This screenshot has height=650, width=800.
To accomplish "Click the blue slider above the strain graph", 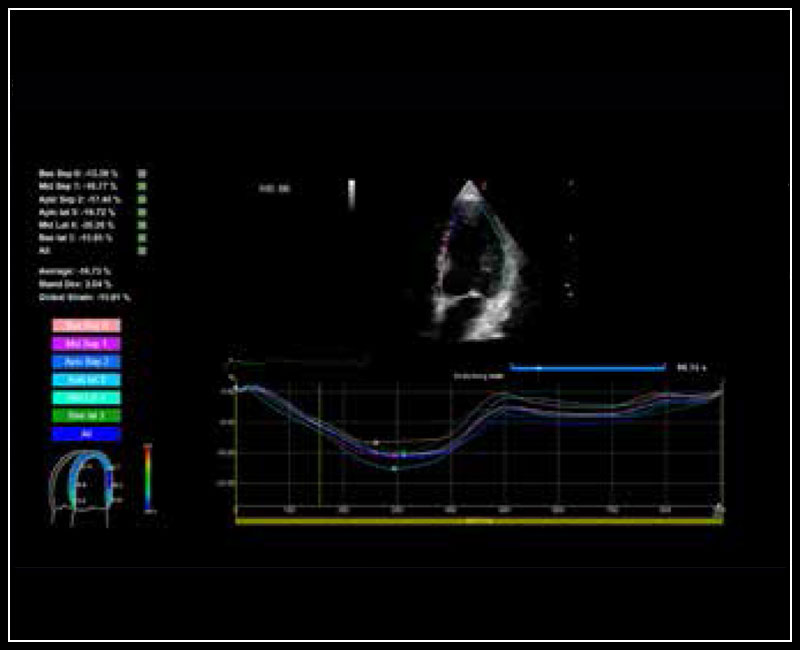I will (587, 367).
